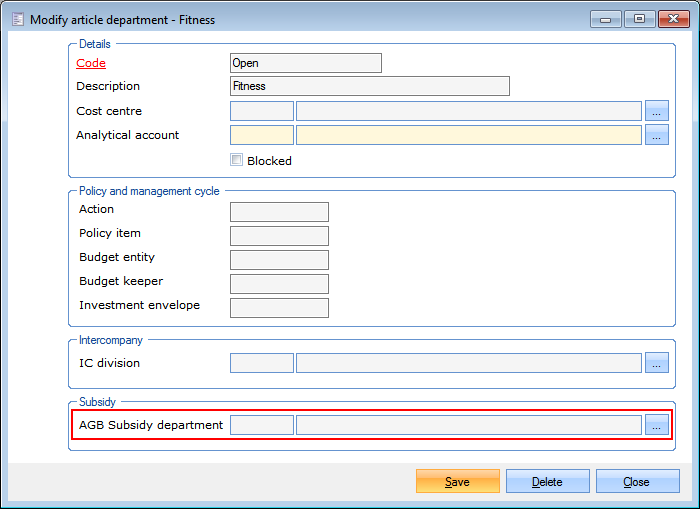Click the Action field
The width and height of the screenshot is (700, 509).
click(x=279, y=211)
